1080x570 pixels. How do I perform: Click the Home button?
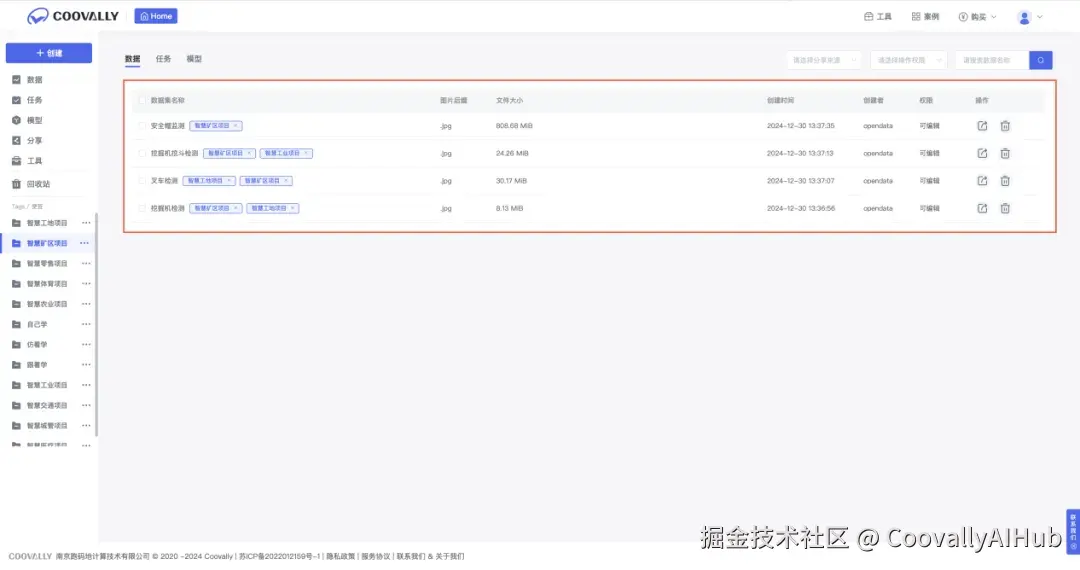pyautogui.click(x=156, y=16)
